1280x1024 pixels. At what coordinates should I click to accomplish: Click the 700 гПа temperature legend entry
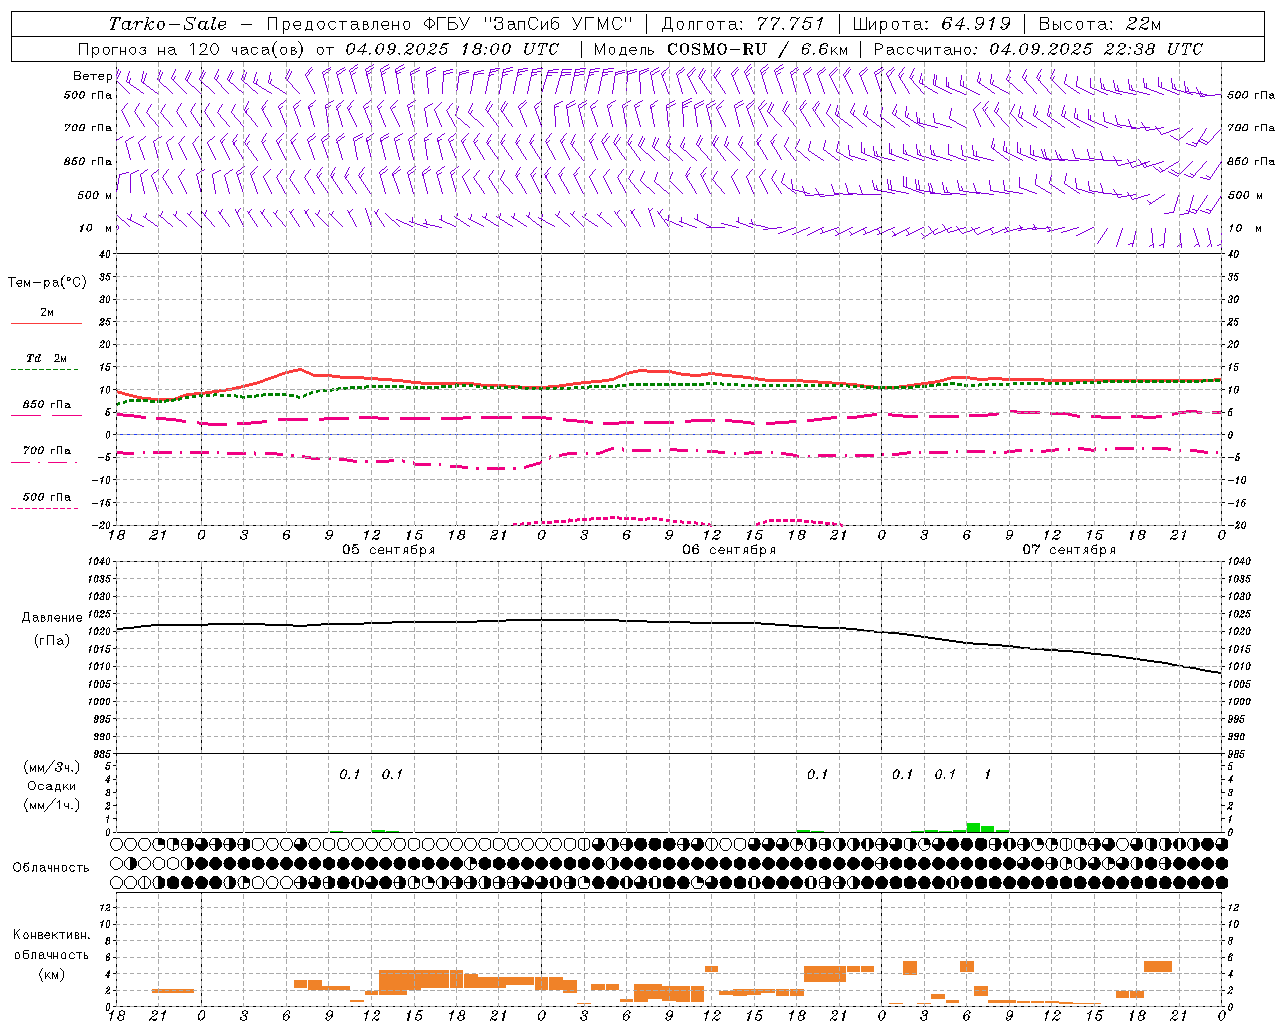point(47,451)
